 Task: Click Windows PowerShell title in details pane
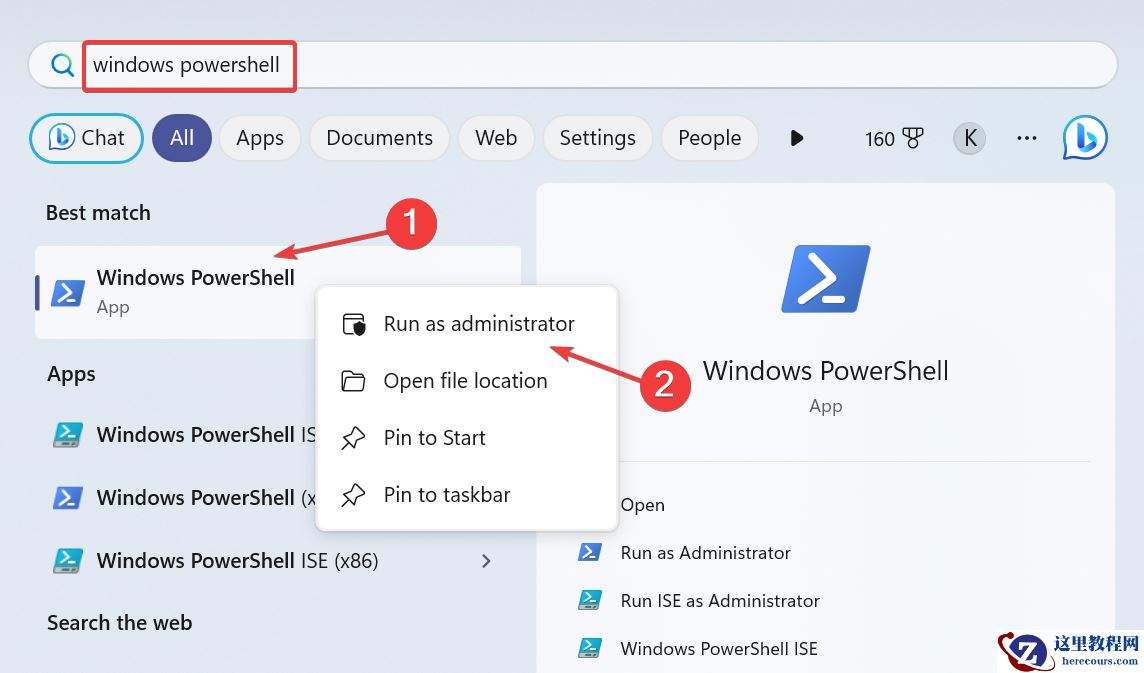click(826, 371)
